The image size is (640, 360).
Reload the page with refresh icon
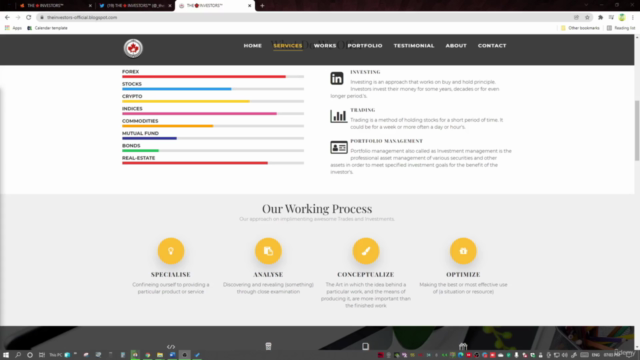[29, 17]
